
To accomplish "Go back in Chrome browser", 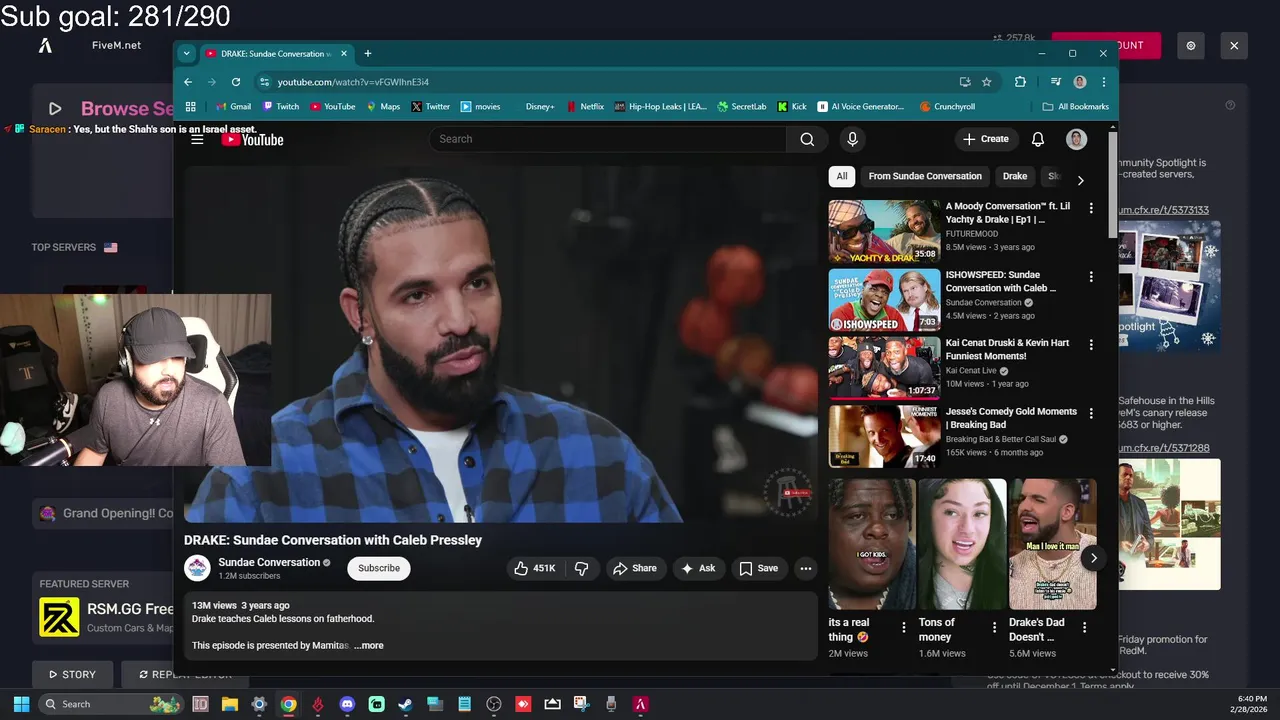I will pos(188,82).
